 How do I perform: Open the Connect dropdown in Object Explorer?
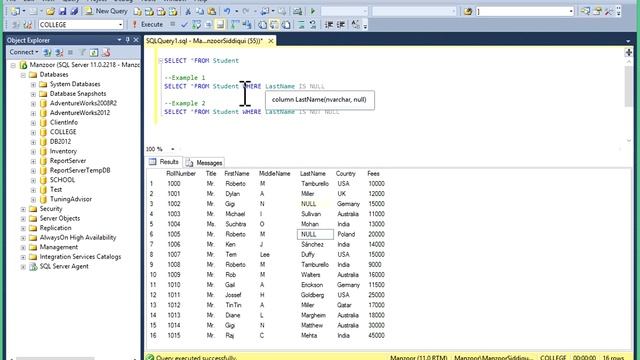pos(24,52)
